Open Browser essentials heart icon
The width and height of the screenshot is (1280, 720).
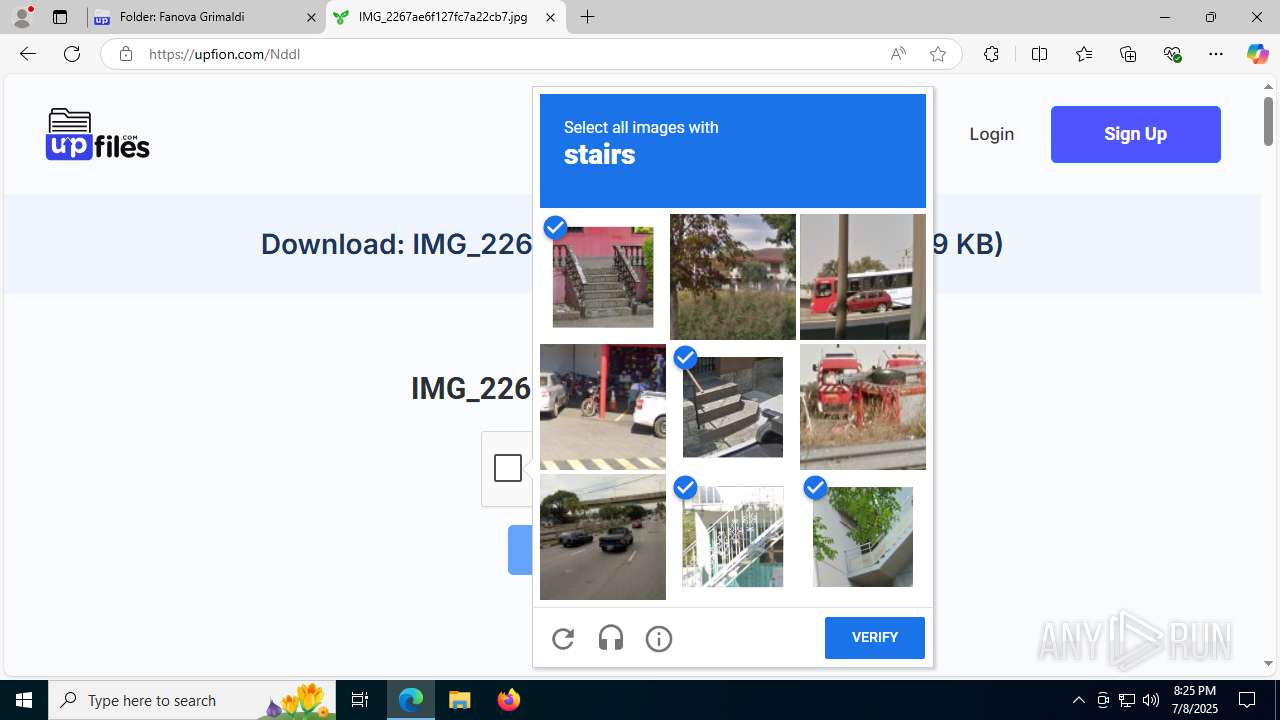click(1172, 54)
